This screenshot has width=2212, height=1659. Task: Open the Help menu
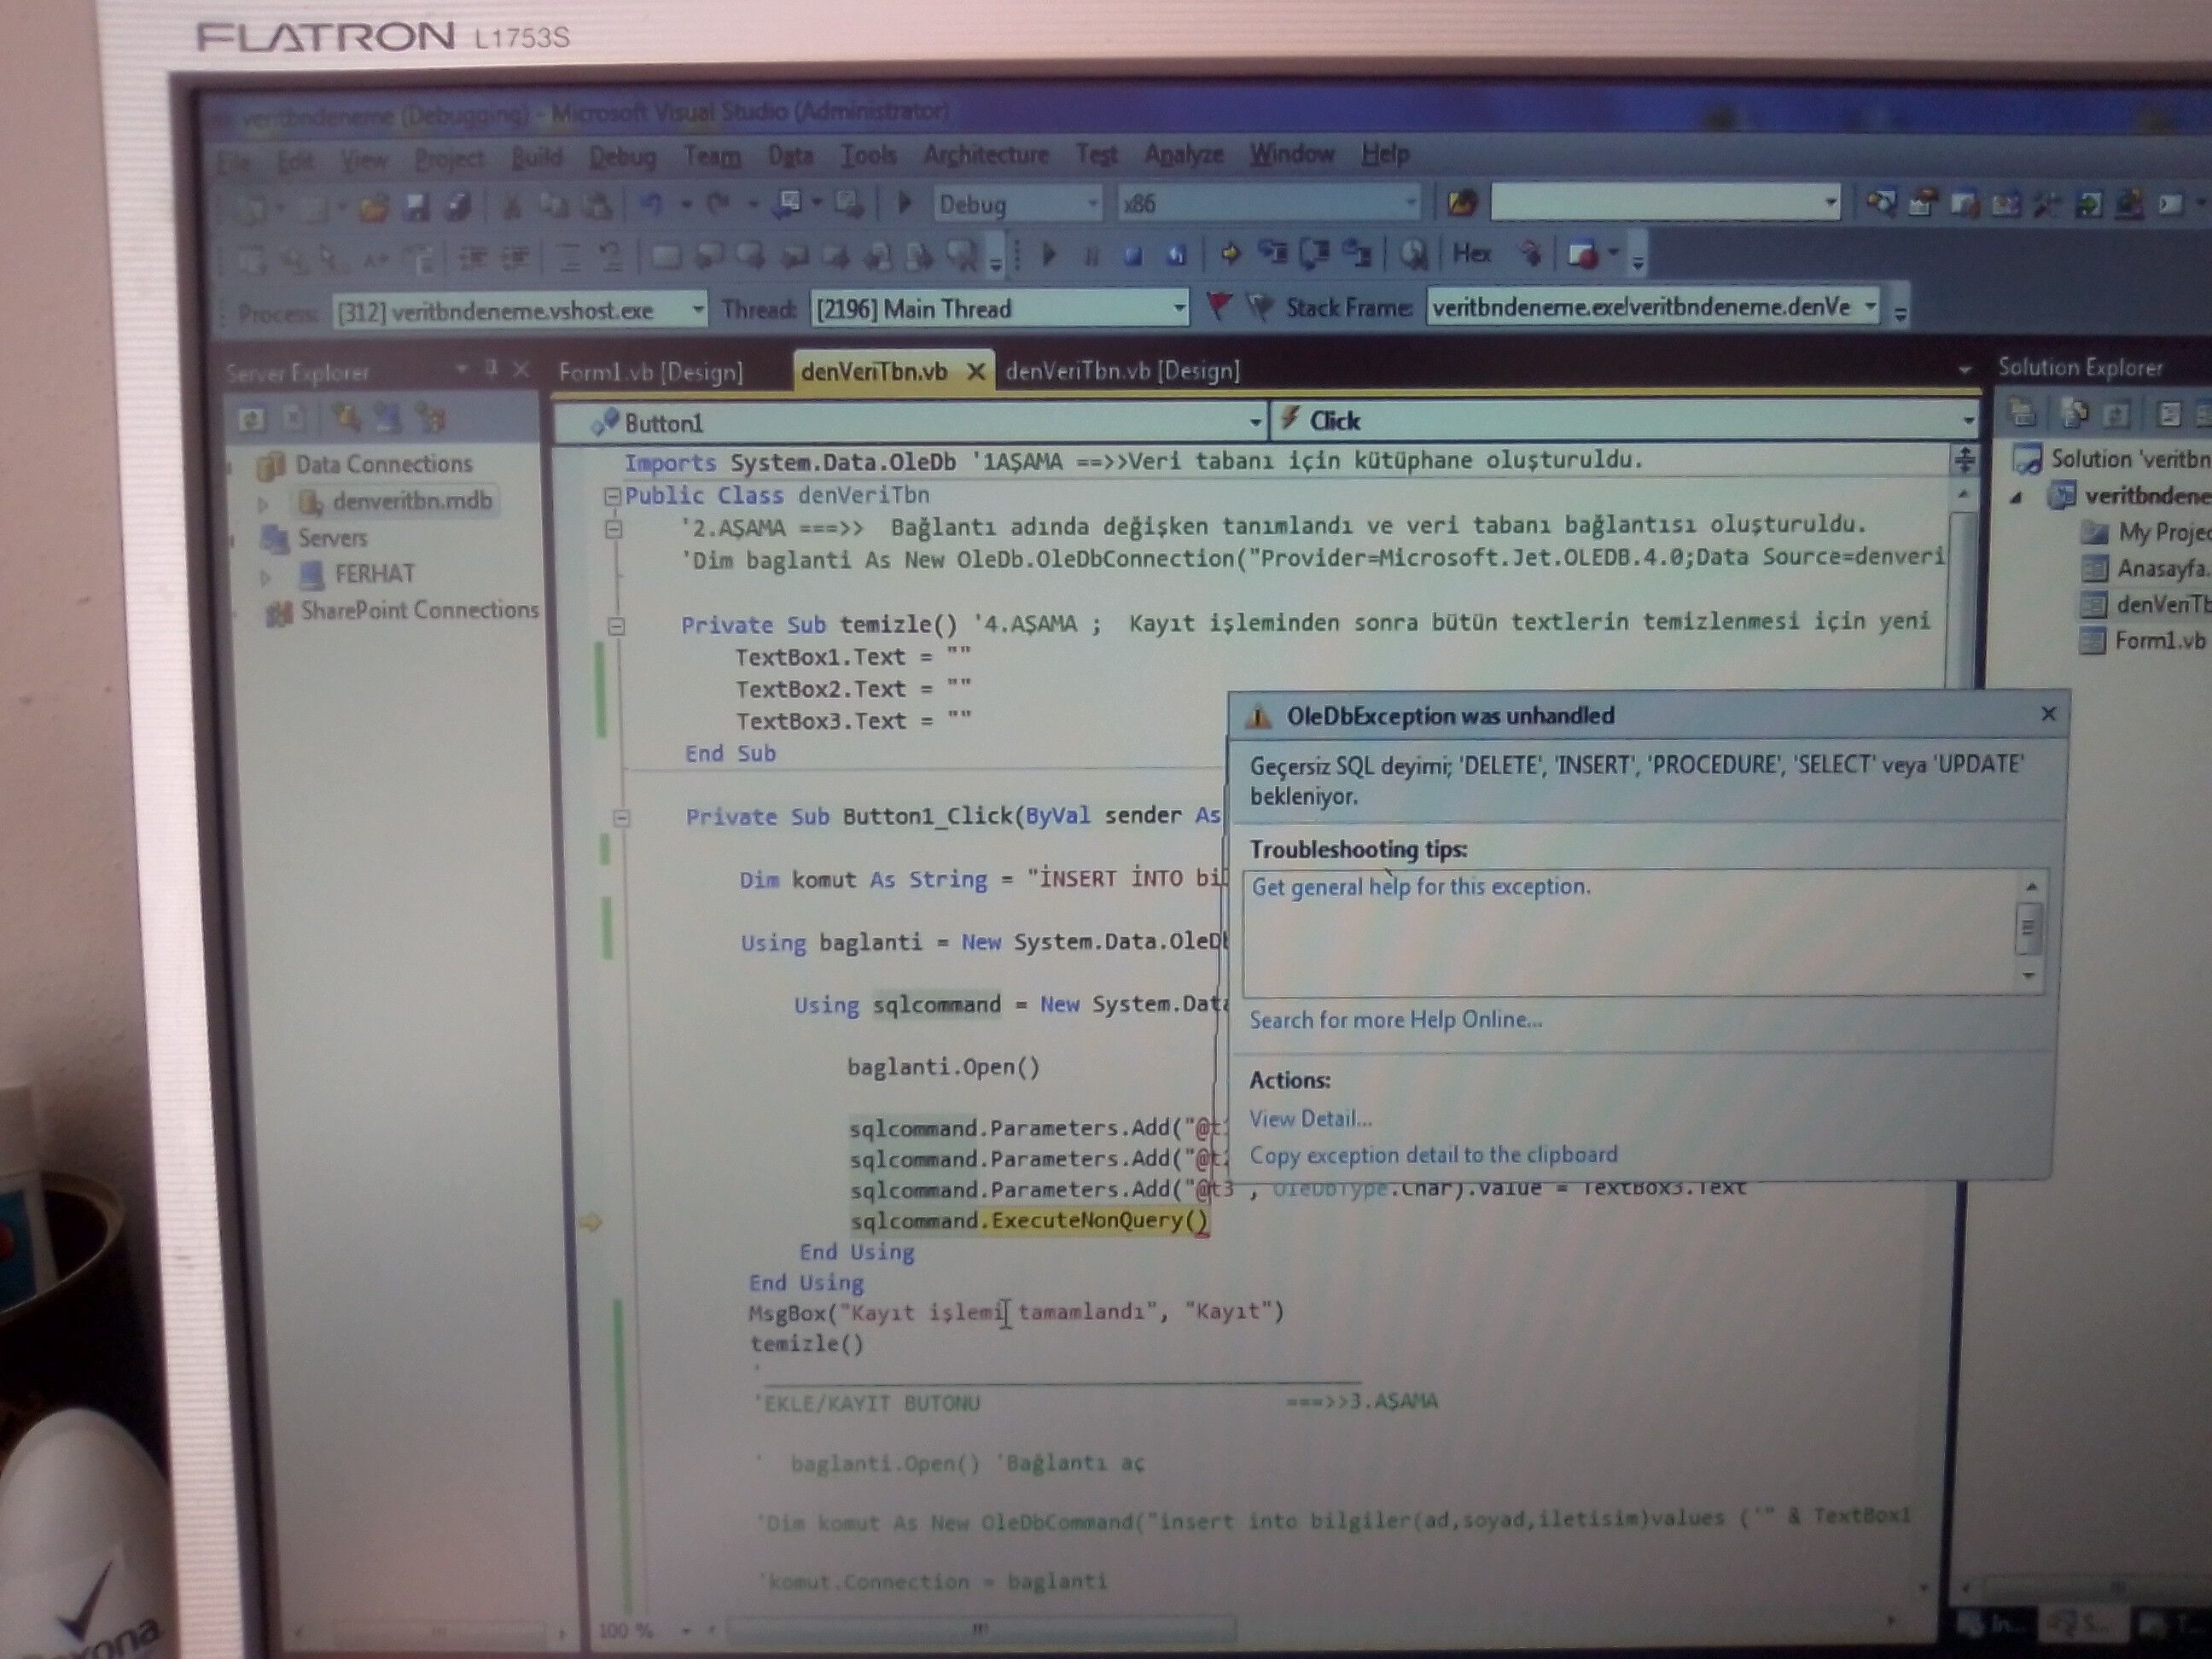(1385, 154)
